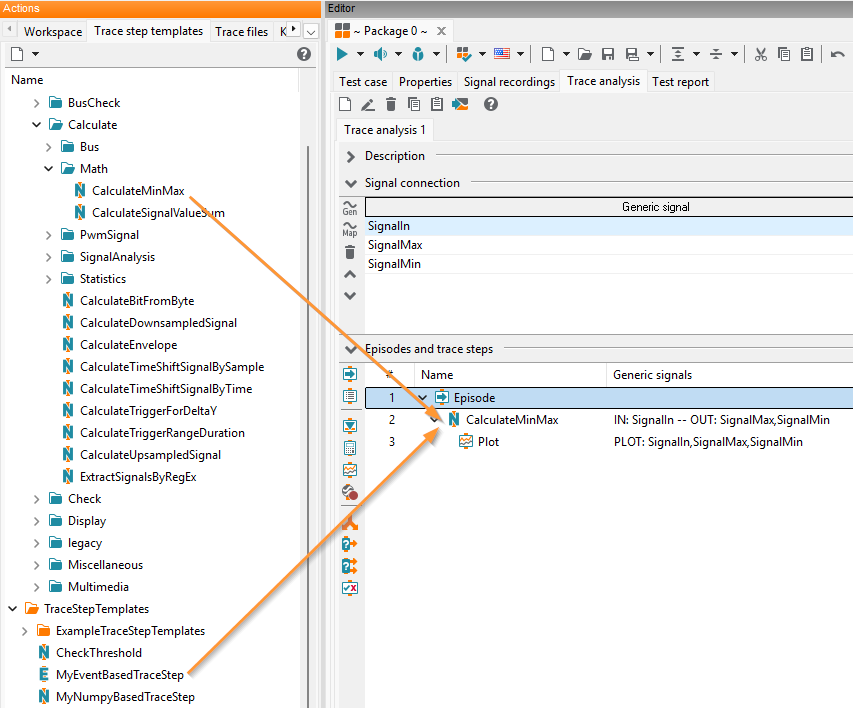Click the trash icon in Signal connection section
The height and width of the screenshot is (708, 853).
click(350, 252)
